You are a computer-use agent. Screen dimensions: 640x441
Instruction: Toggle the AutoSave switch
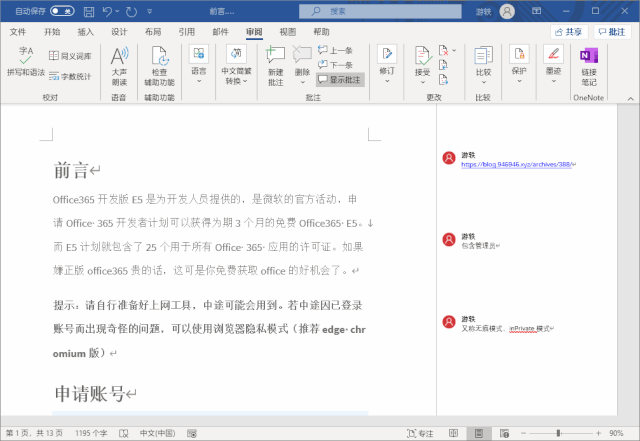(x=62, y=11)
